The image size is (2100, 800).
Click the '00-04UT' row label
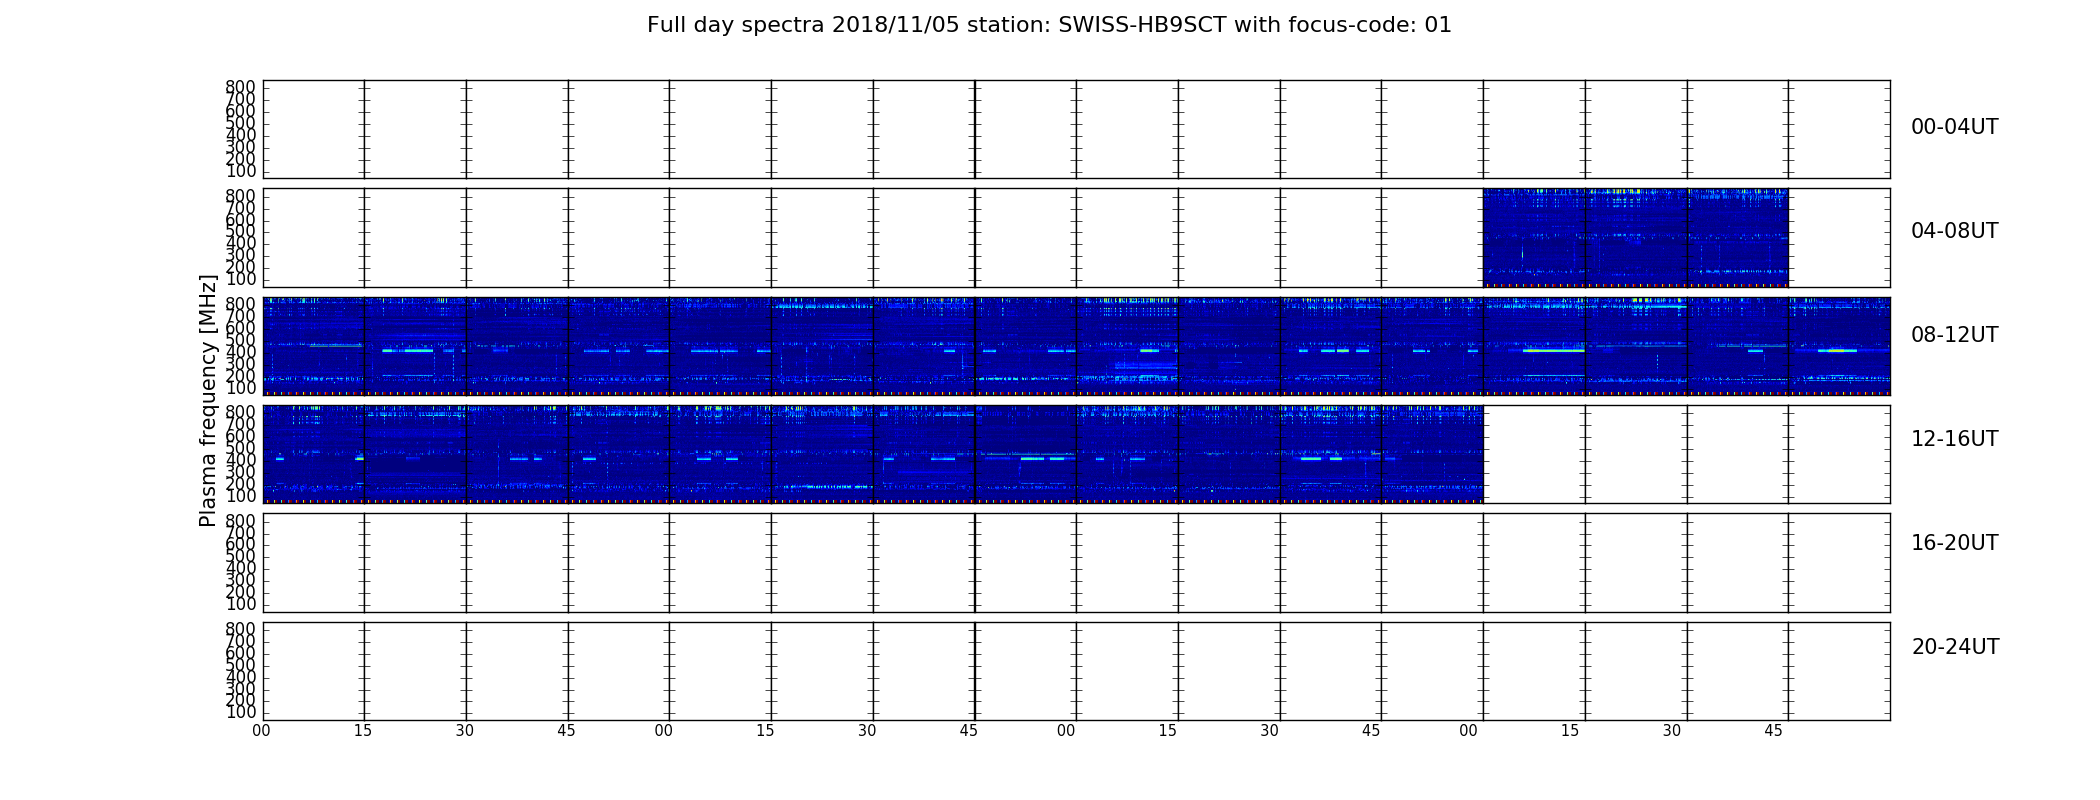click(1955, 127)
